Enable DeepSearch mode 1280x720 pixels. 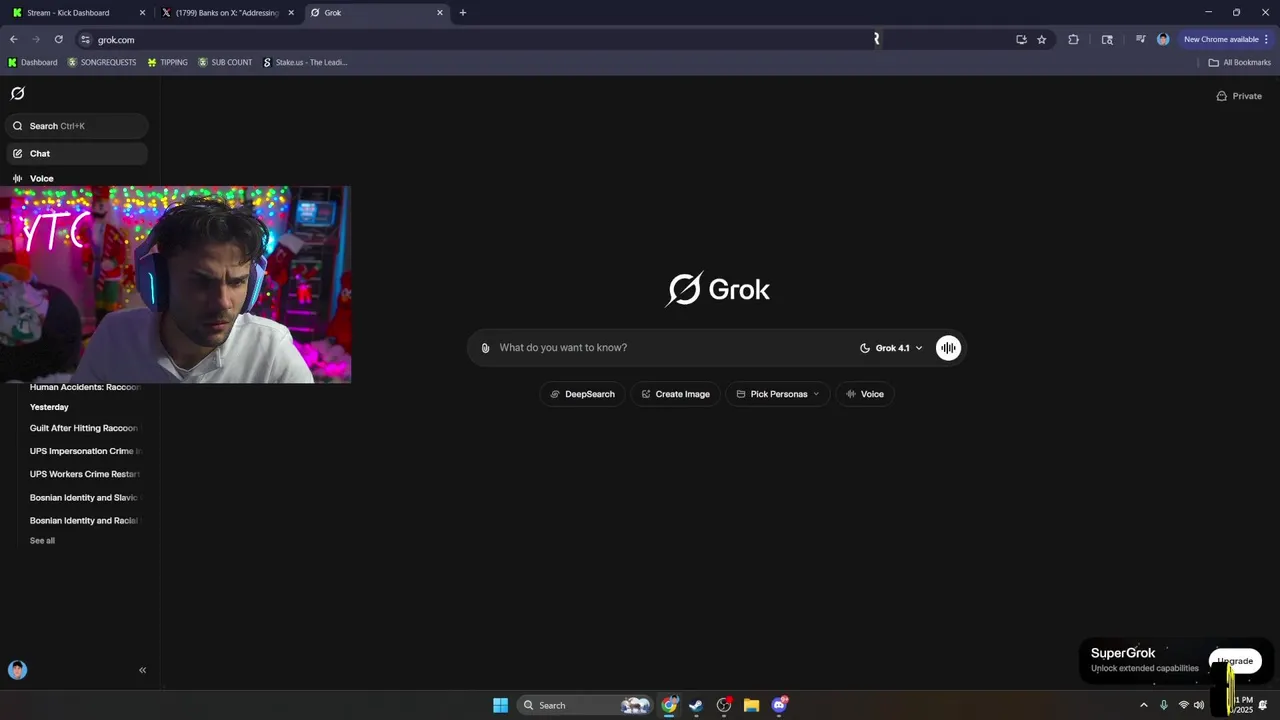coord(583,394)
